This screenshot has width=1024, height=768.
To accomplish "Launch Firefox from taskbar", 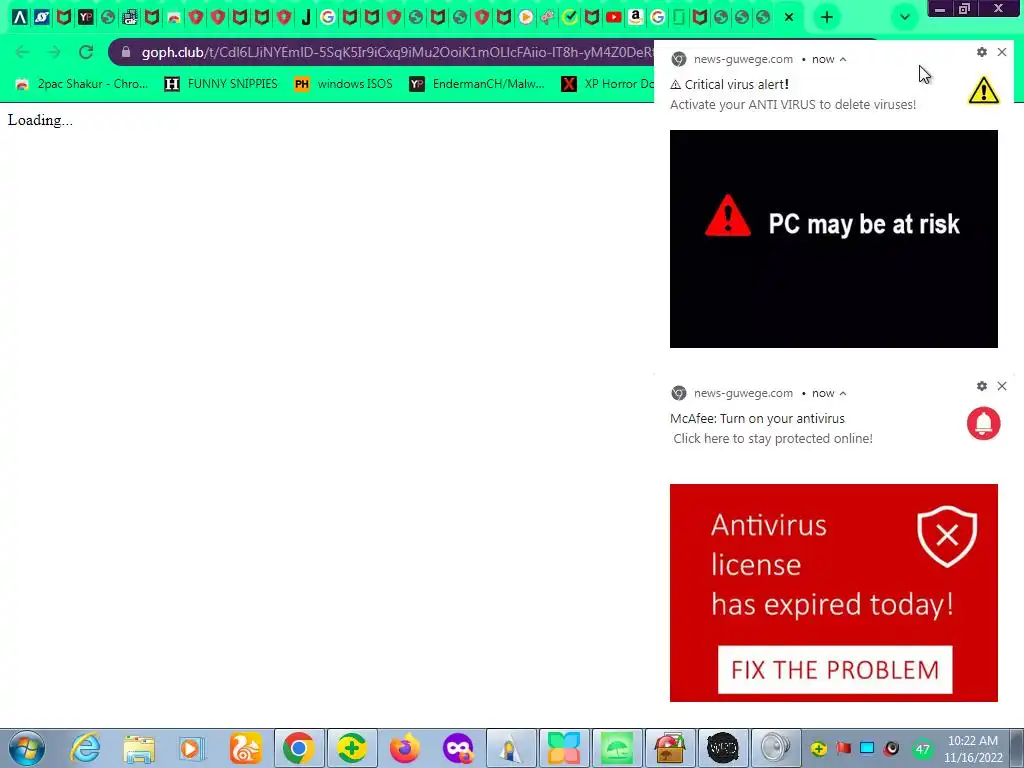I will point(405,748).
